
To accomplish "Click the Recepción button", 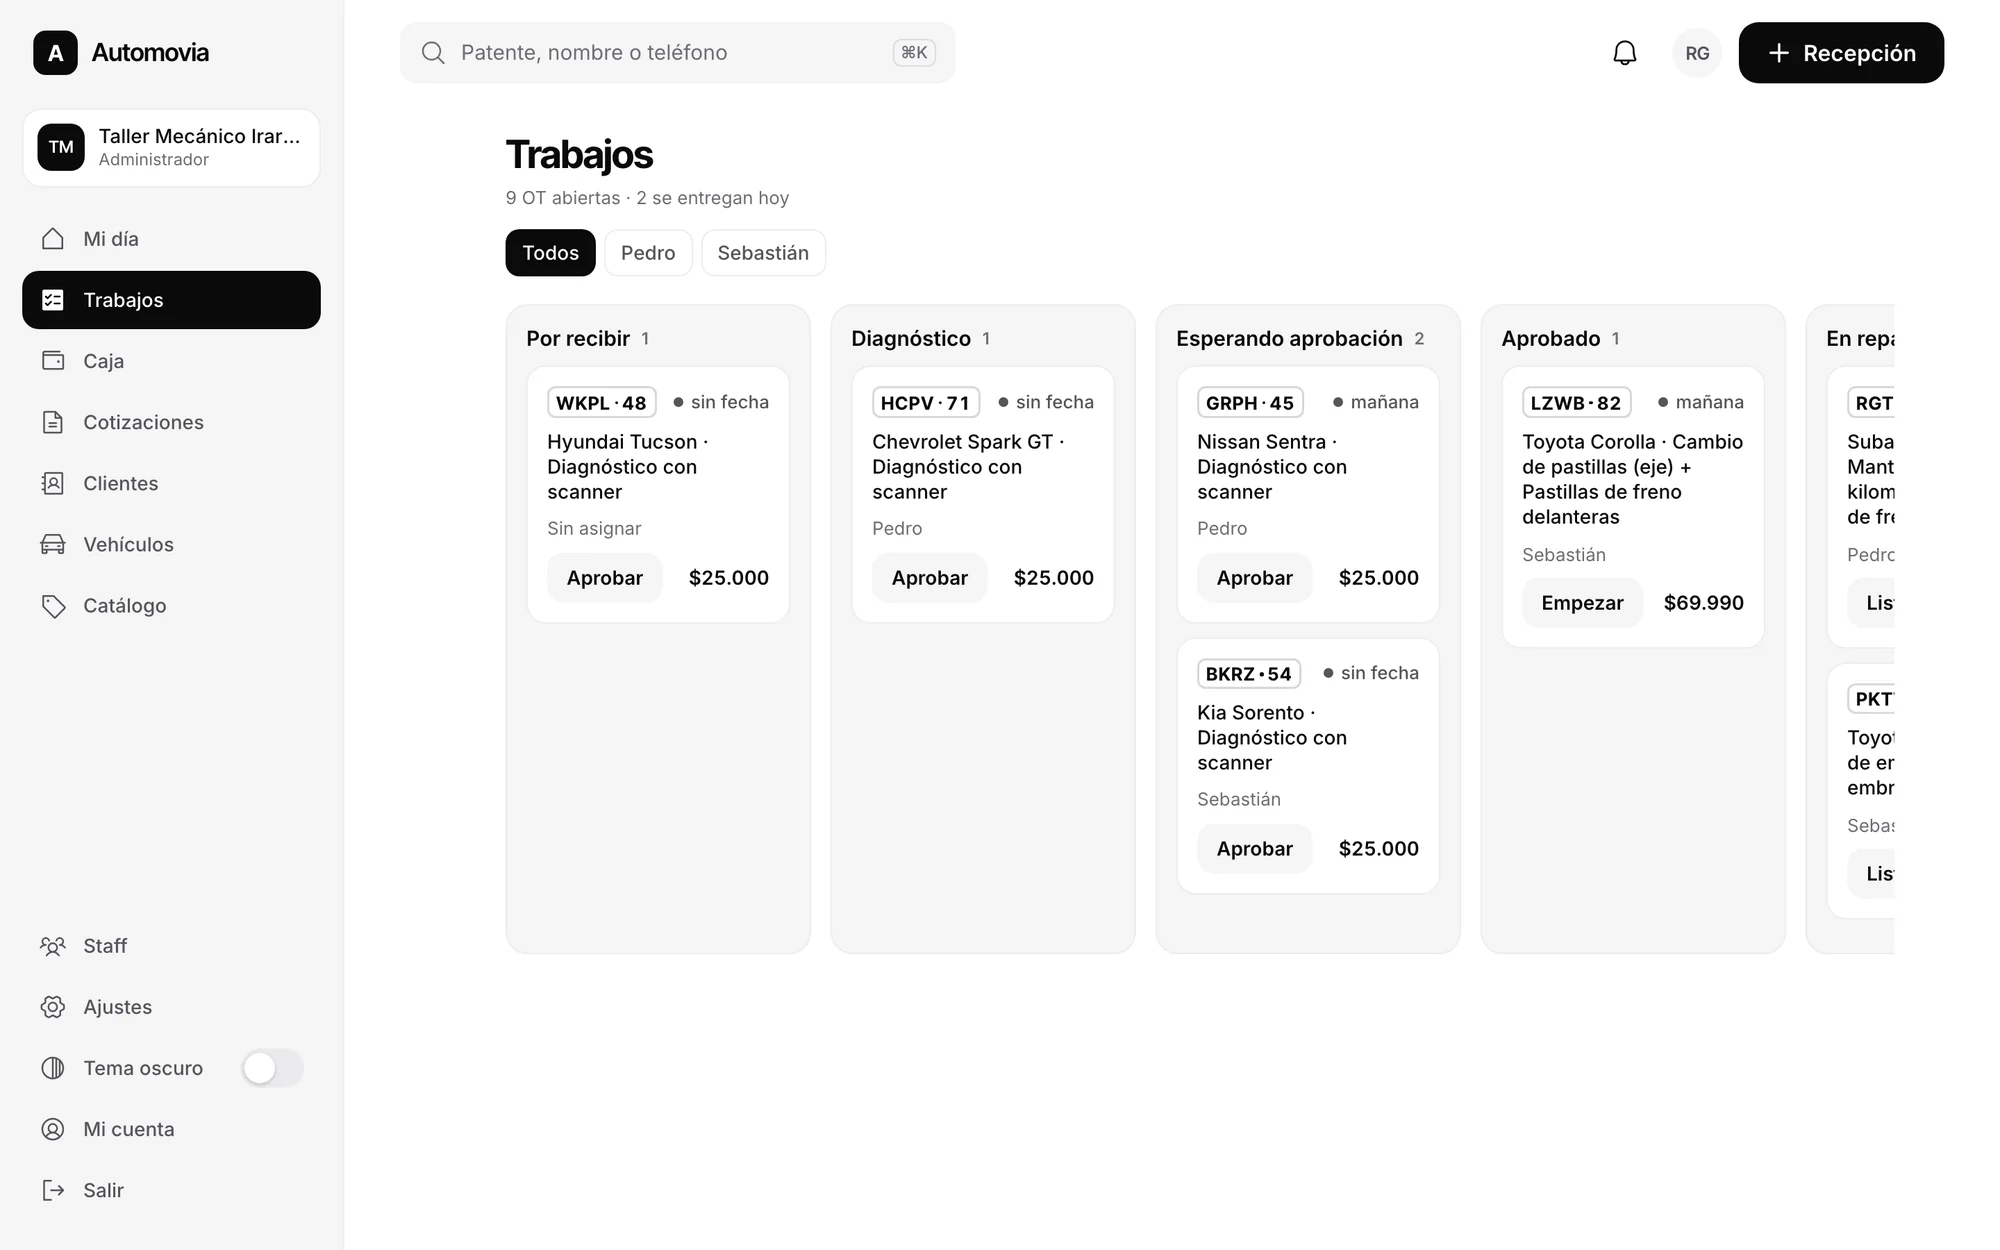I will pos(1841,53).
